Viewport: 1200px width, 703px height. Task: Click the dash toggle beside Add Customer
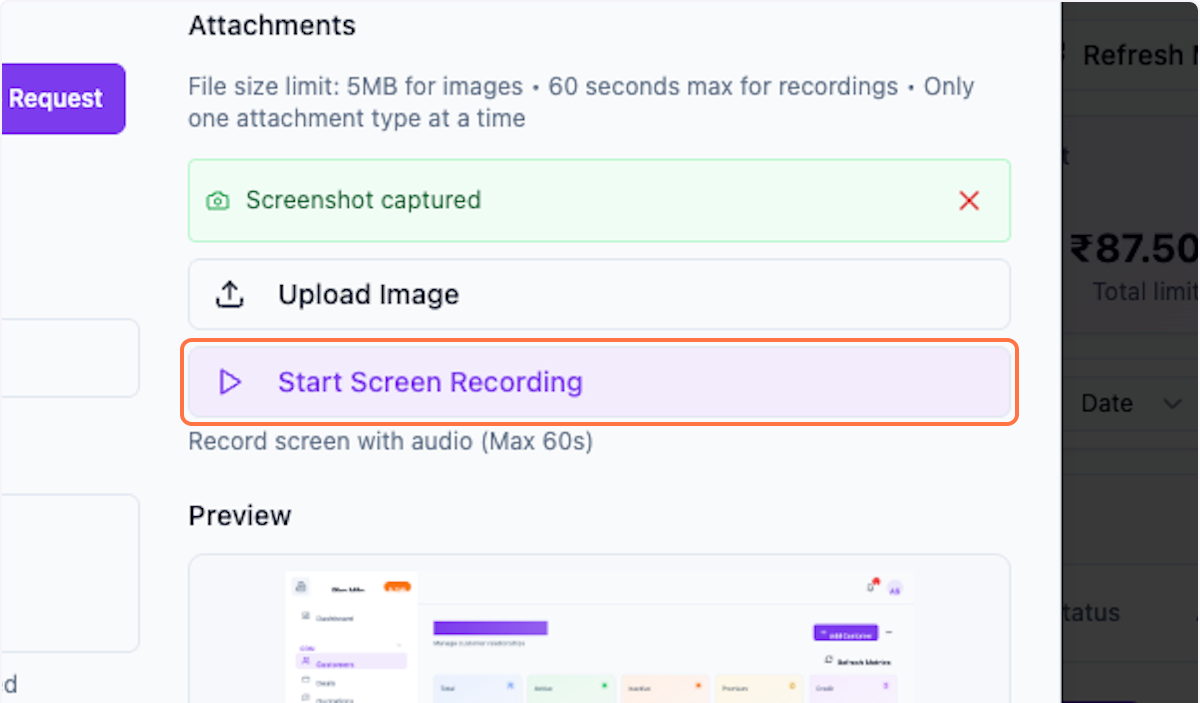pyautogui.click(x=889, y=632)
